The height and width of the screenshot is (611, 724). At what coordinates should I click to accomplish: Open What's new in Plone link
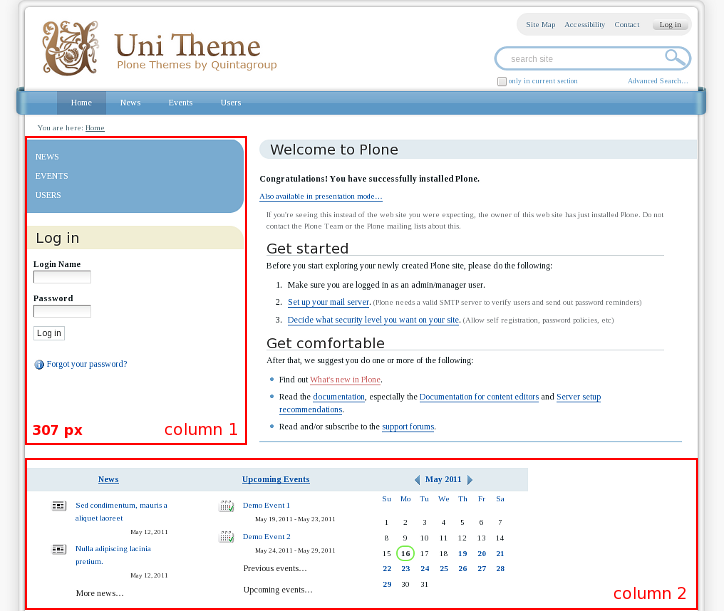coord(345,380)
